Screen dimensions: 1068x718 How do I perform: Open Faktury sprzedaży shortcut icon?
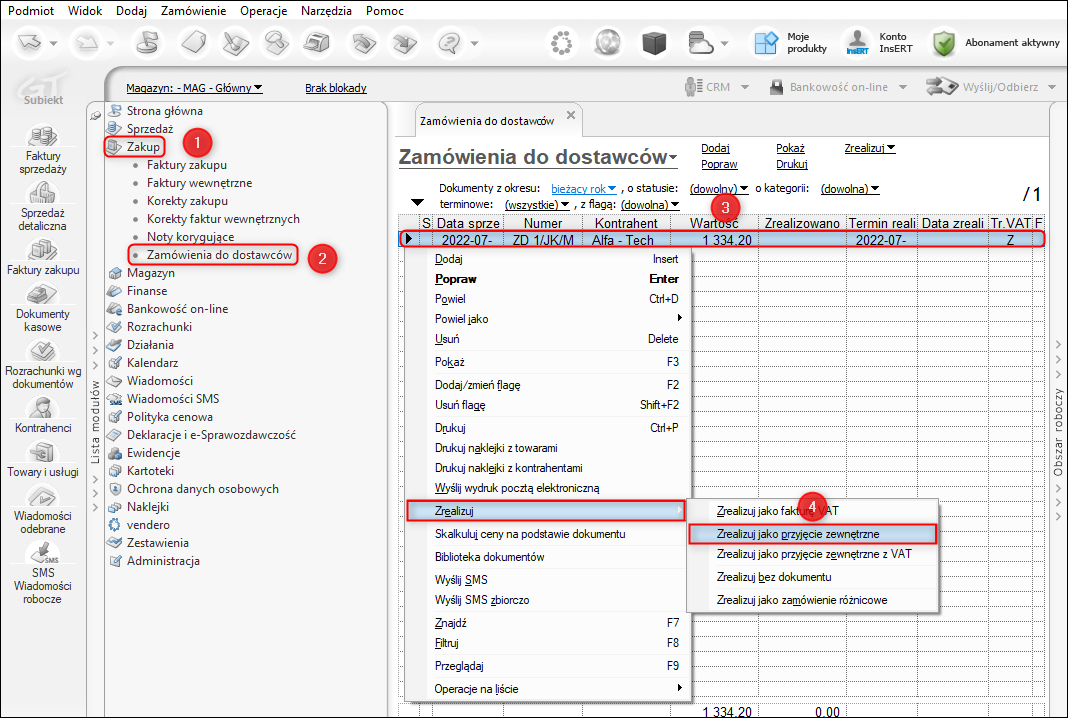click(x=42, y=136)
